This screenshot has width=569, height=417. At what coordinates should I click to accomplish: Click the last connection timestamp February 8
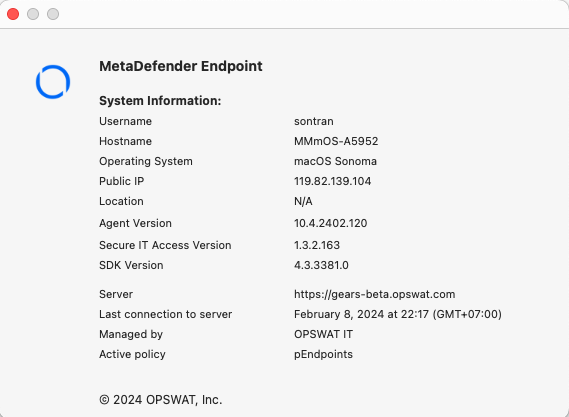398,314
